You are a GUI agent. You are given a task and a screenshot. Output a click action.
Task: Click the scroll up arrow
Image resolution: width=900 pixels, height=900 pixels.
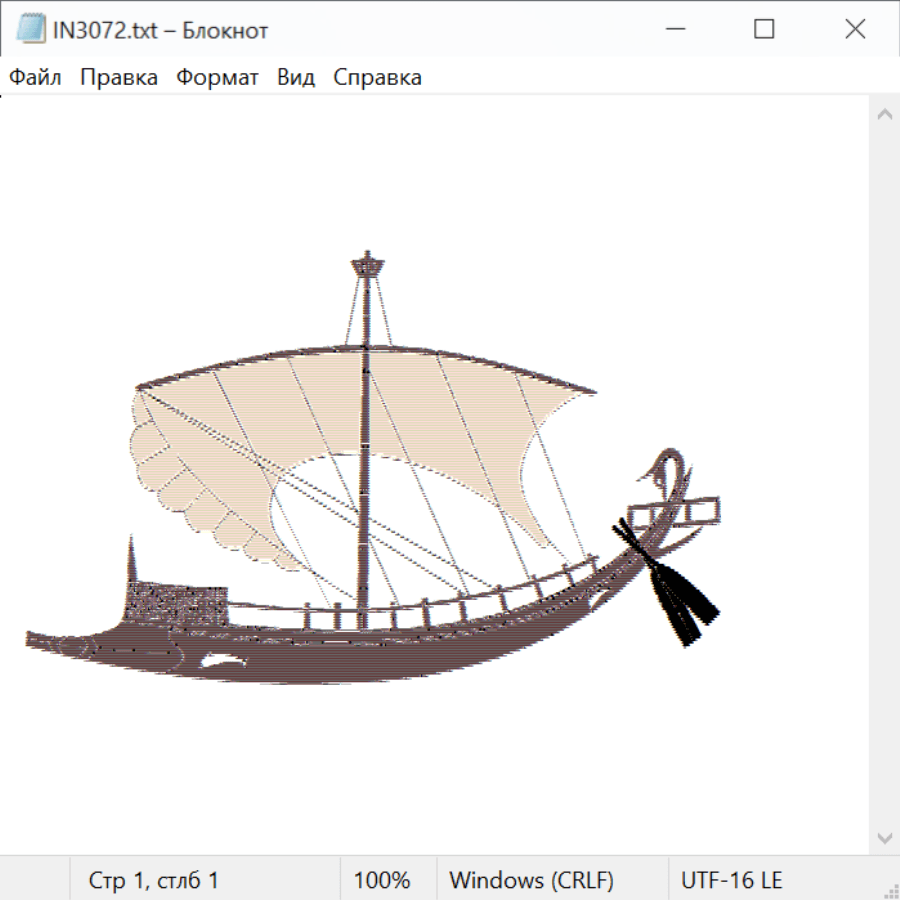click(884, 115)
